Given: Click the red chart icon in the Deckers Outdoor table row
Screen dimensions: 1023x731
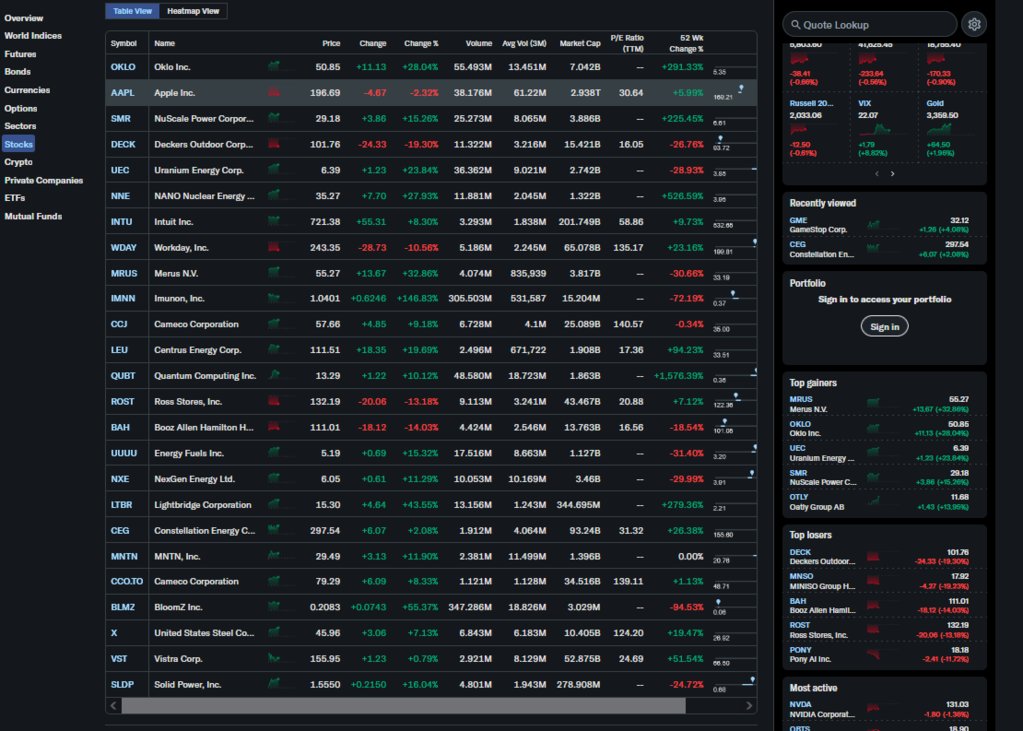Looking at the screenshot, I should (274, 144).
